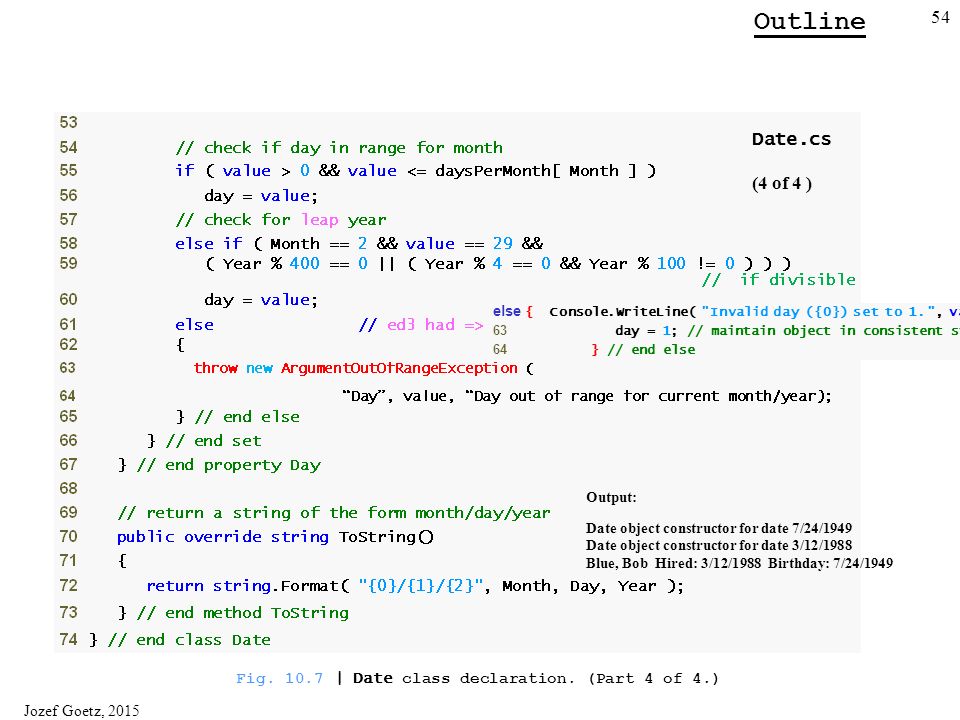Click the 'Output:' label
The width and height of the screenshot is (960, 720).
(x=611, y=497)
